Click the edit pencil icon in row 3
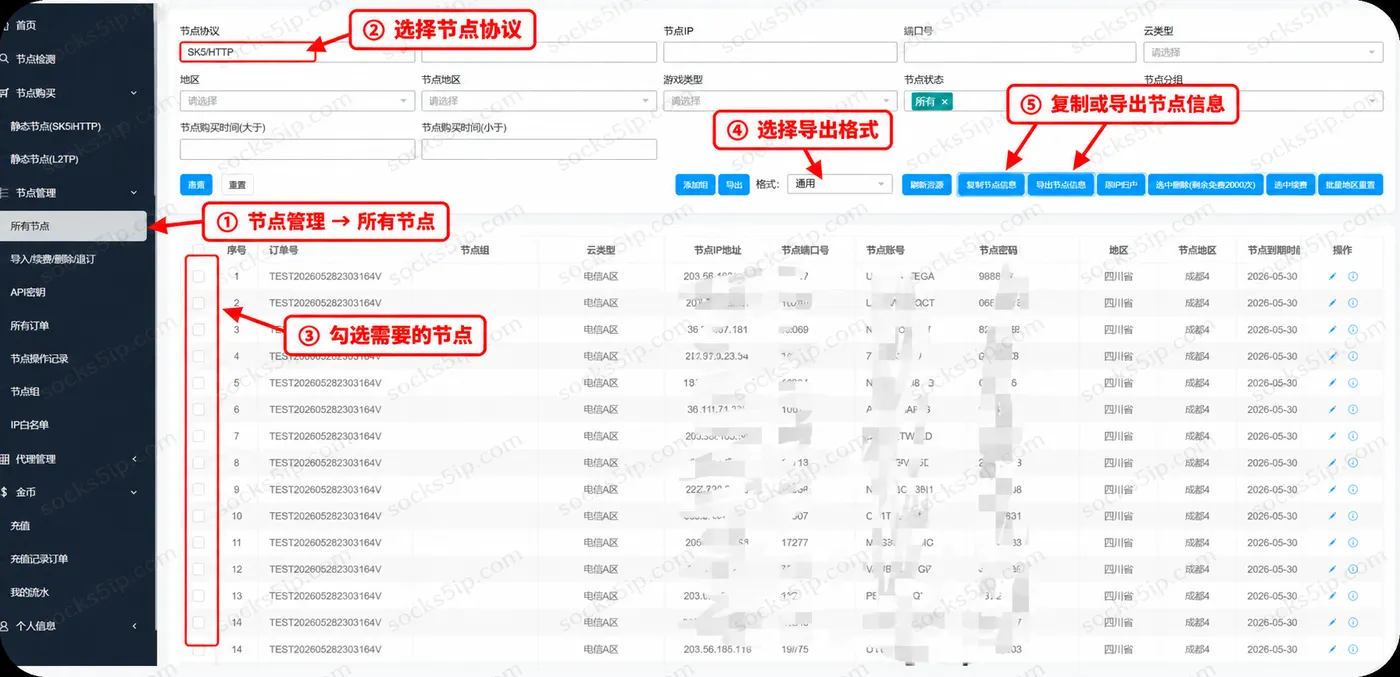The height and width of the screenshot is (677, 1400). (x=1332, y=329)
